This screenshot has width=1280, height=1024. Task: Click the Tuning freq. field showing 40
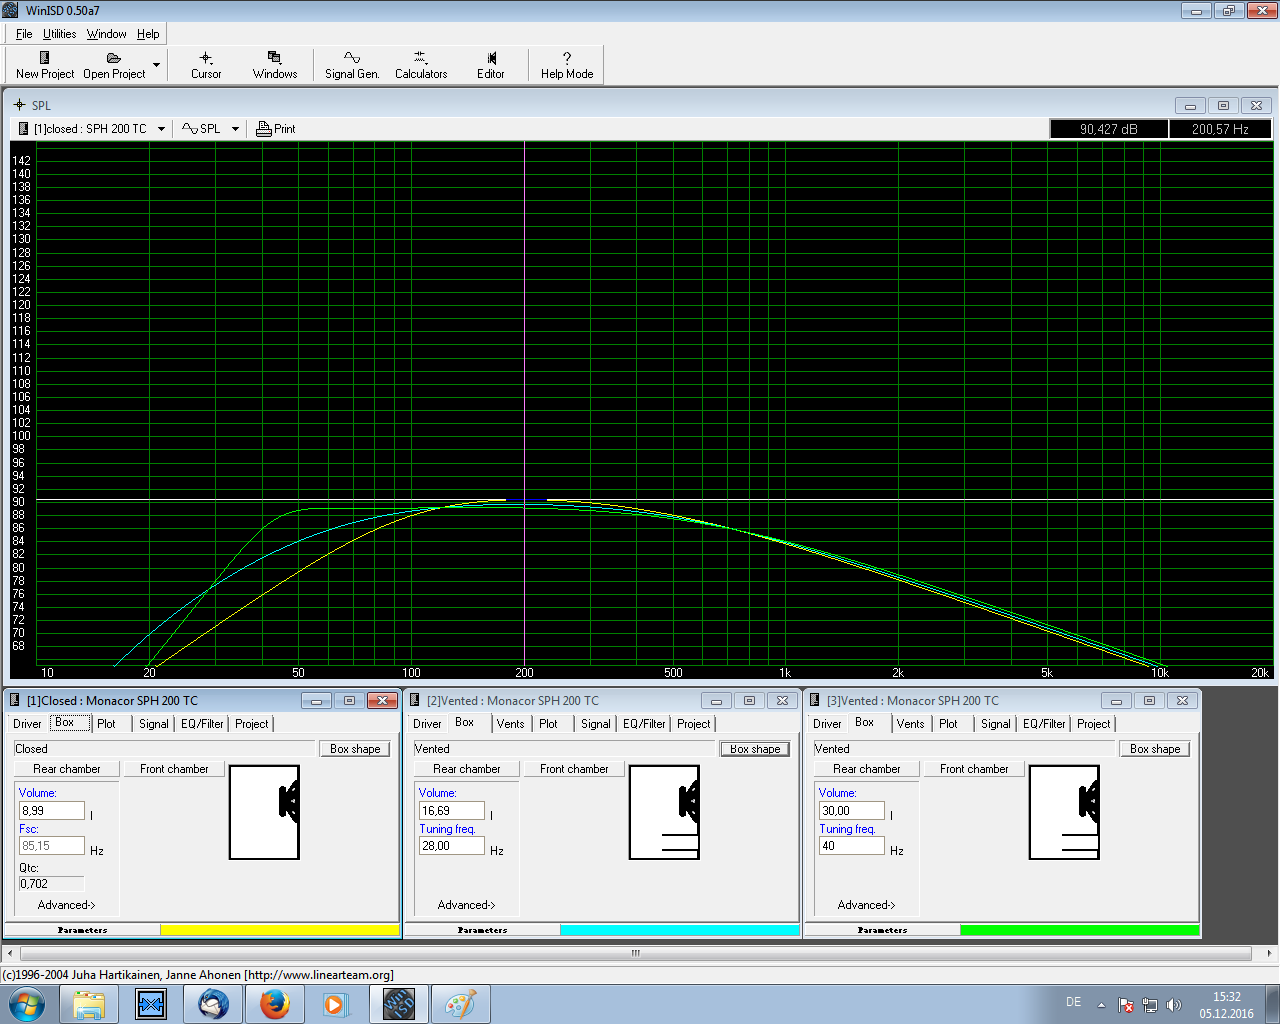pos(851,846)
